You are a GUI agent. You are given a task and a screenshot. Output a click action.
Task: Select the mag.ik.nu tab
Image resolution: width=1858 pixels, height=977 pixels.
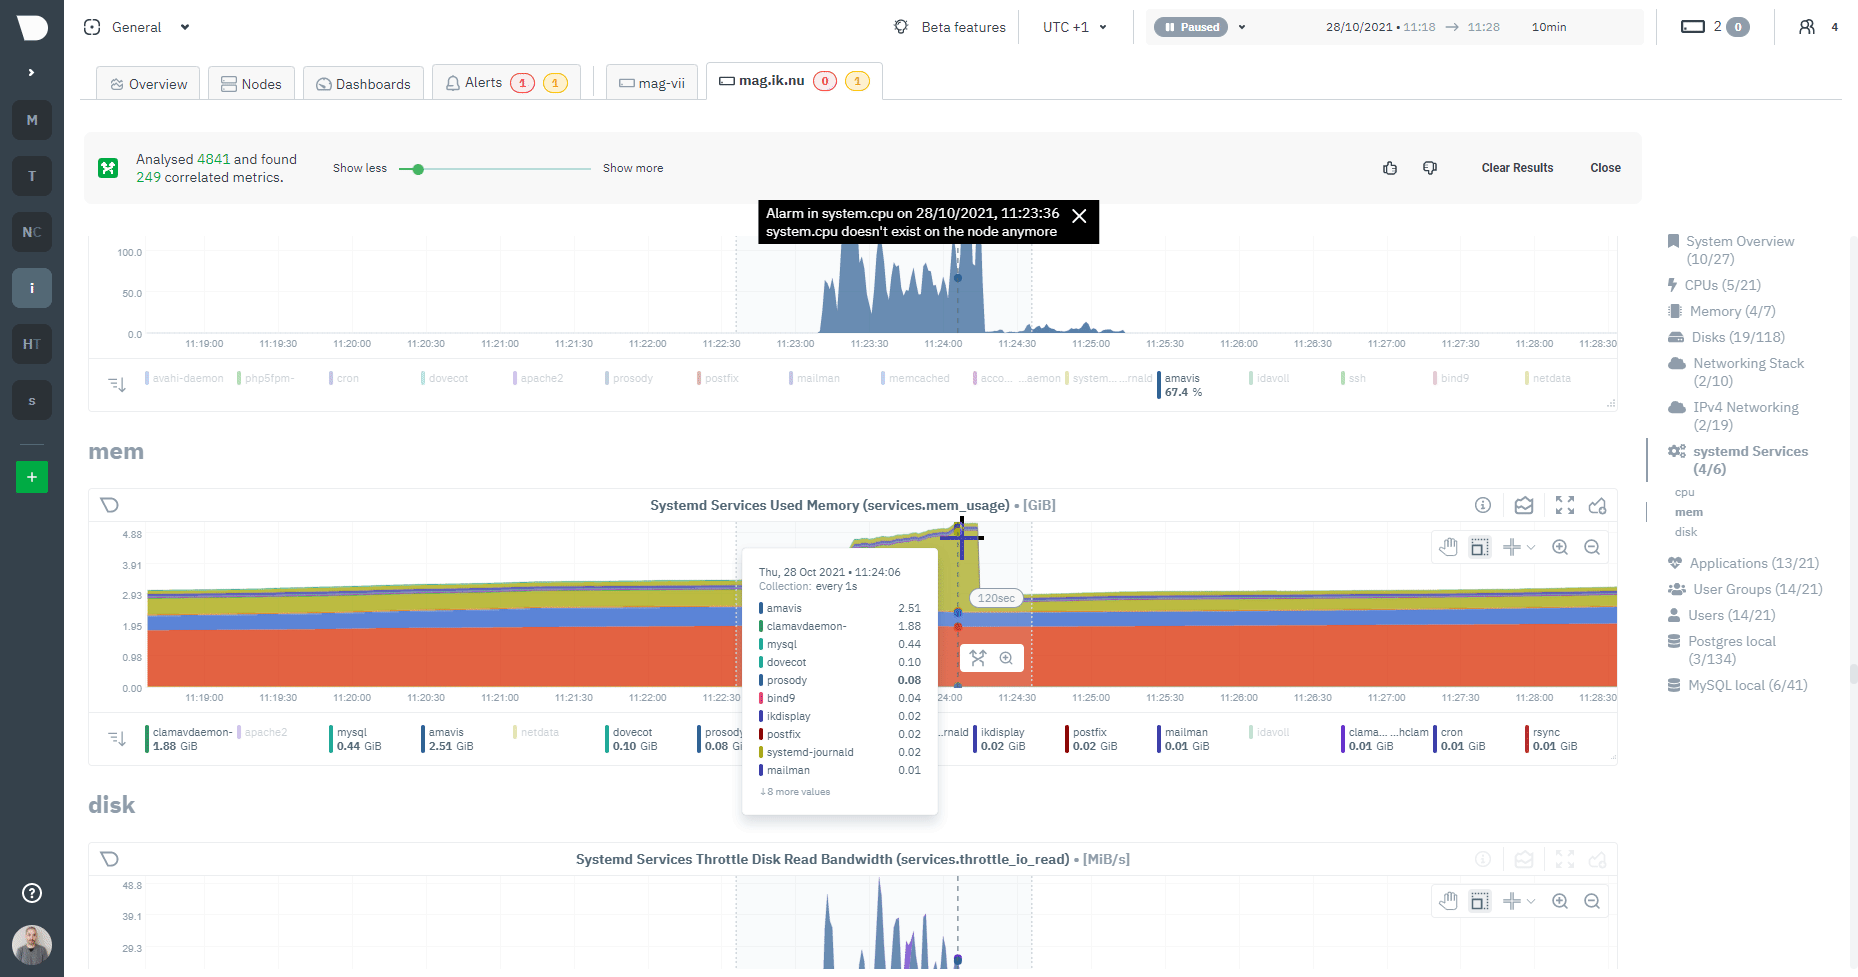click(x=794, y=81)
